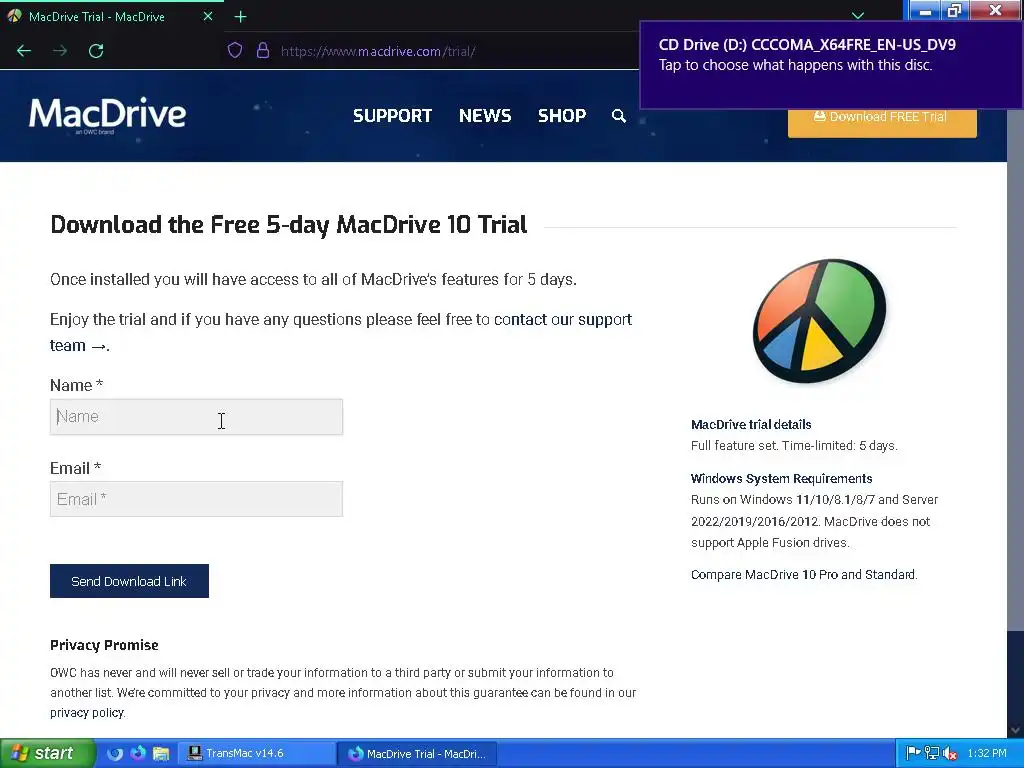Screen dimensions: 1024x768
Task: Click the 'MacDrive trial details' heading
Action: pos(751,424)
